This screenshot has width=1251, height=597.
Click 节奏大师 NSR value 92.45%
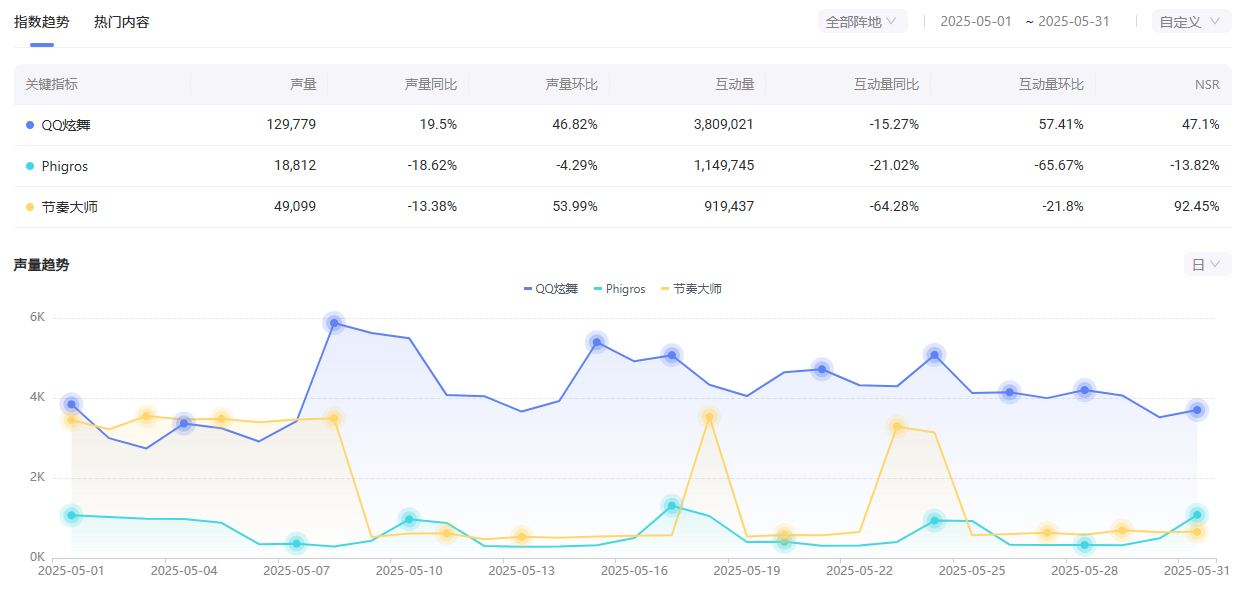point(1198,207)
